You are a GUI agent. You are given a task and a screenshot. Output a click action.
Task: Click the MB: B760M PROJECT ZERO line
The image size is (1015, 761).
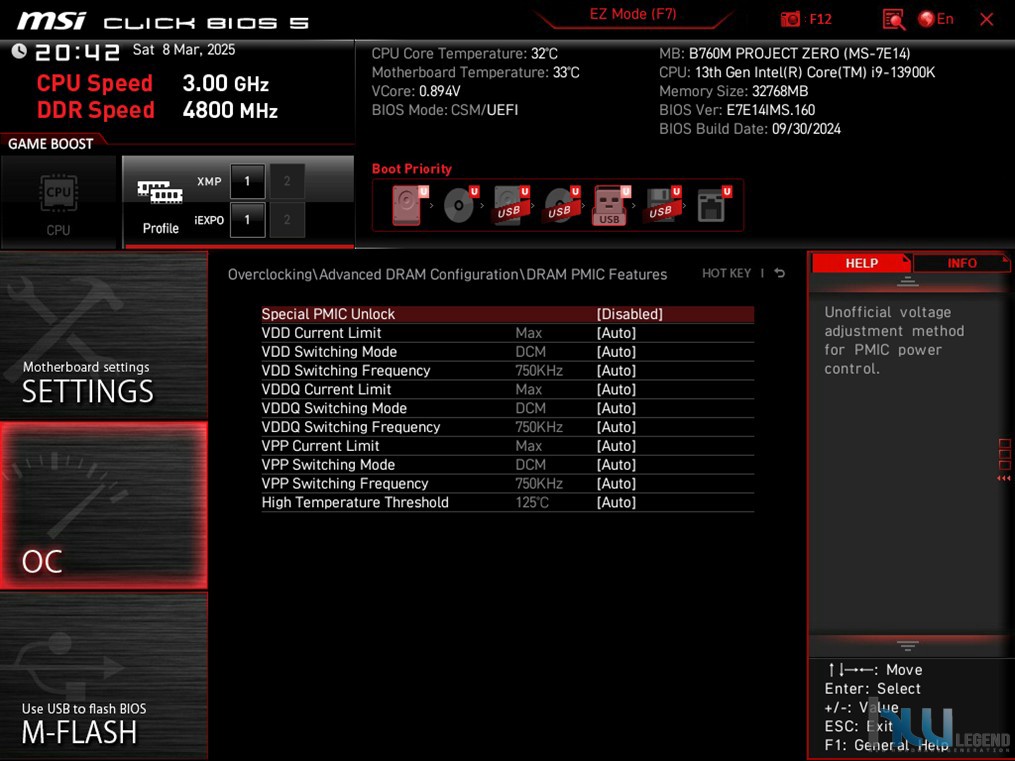pos(785,53)
